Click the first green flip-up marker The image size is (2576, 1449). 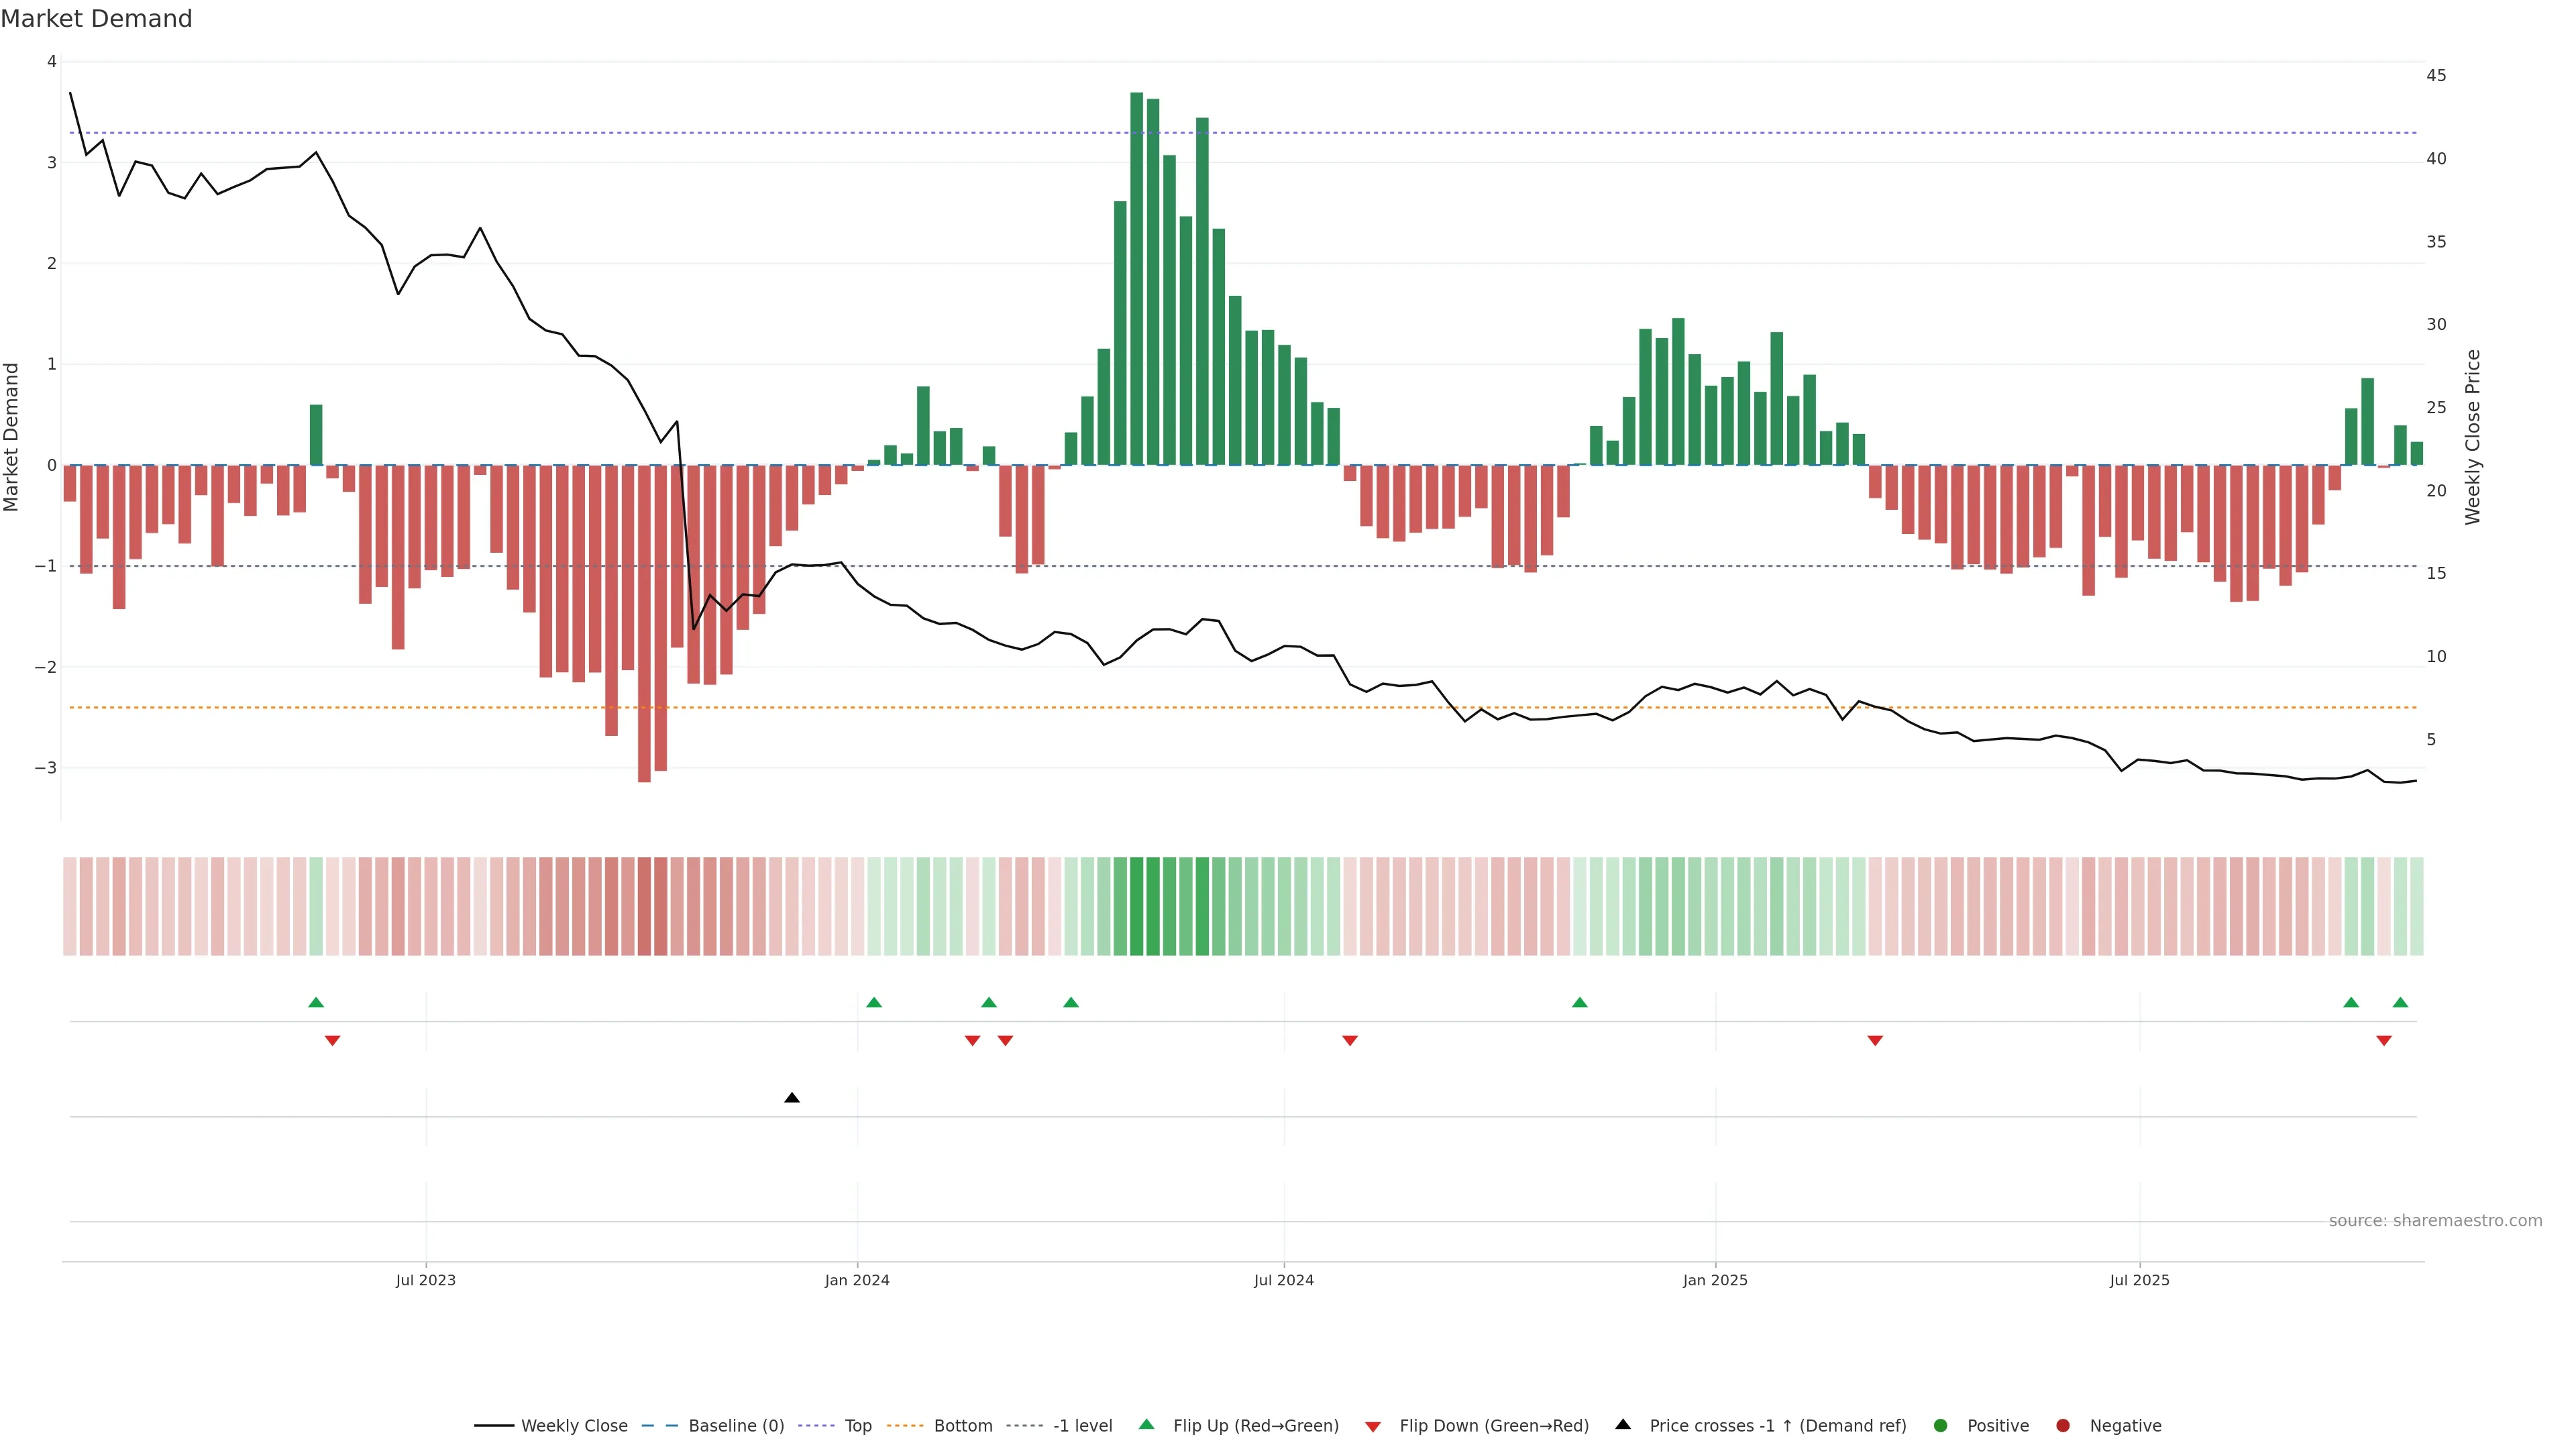click(316, 1002)
